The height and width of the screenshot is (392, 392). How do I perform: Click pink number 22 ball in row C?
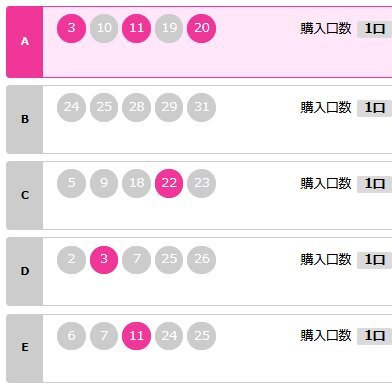(x=169, y=183)
